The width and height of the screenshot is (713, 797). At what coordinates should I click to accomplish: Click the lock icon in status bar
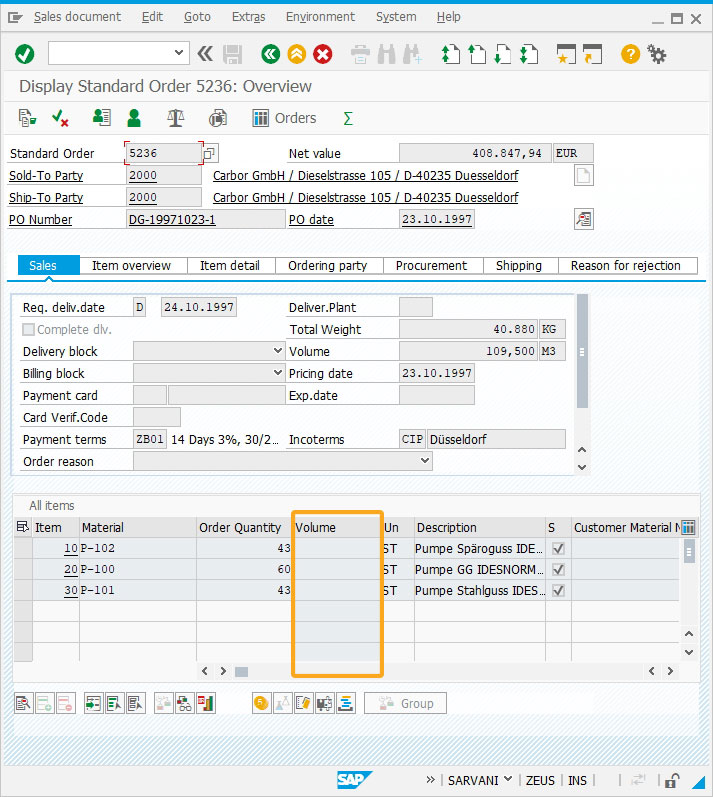[x=672, y=780]
